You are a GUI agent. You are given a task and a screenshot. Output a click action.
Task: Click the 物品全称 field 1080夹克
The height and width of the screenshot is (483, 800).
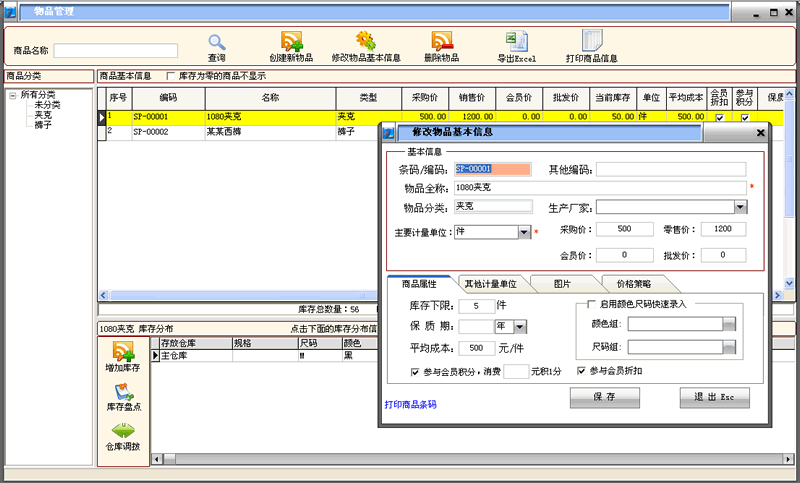pos(601,188)
